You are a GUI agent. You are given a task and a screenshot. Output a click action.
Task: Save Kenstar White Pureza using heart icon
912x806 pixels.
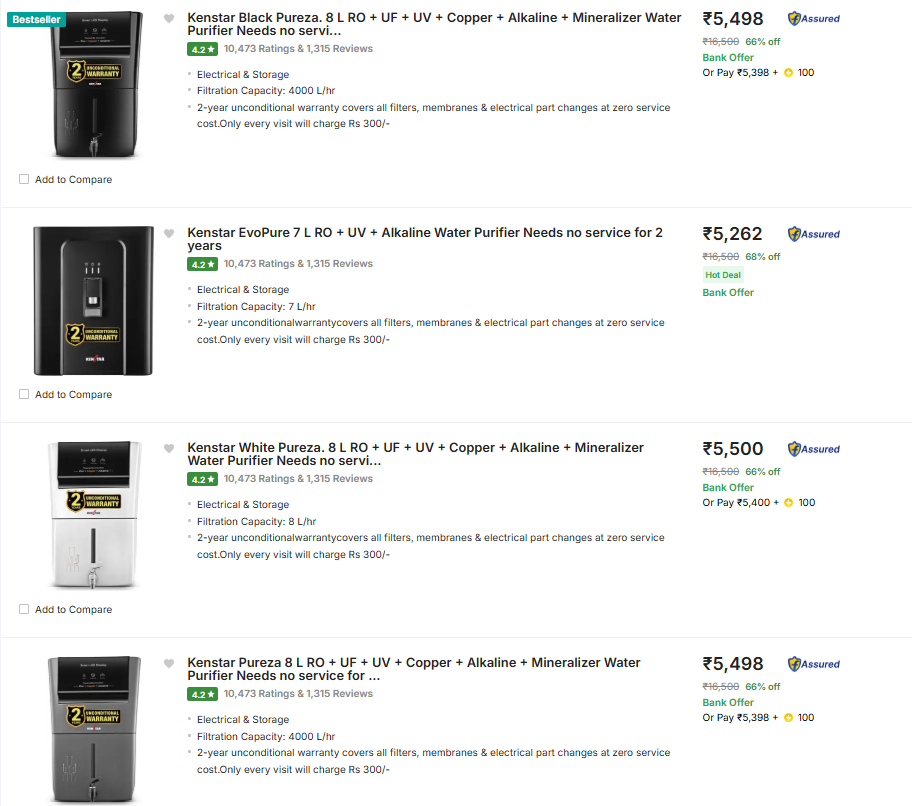(x=169, y=448)
